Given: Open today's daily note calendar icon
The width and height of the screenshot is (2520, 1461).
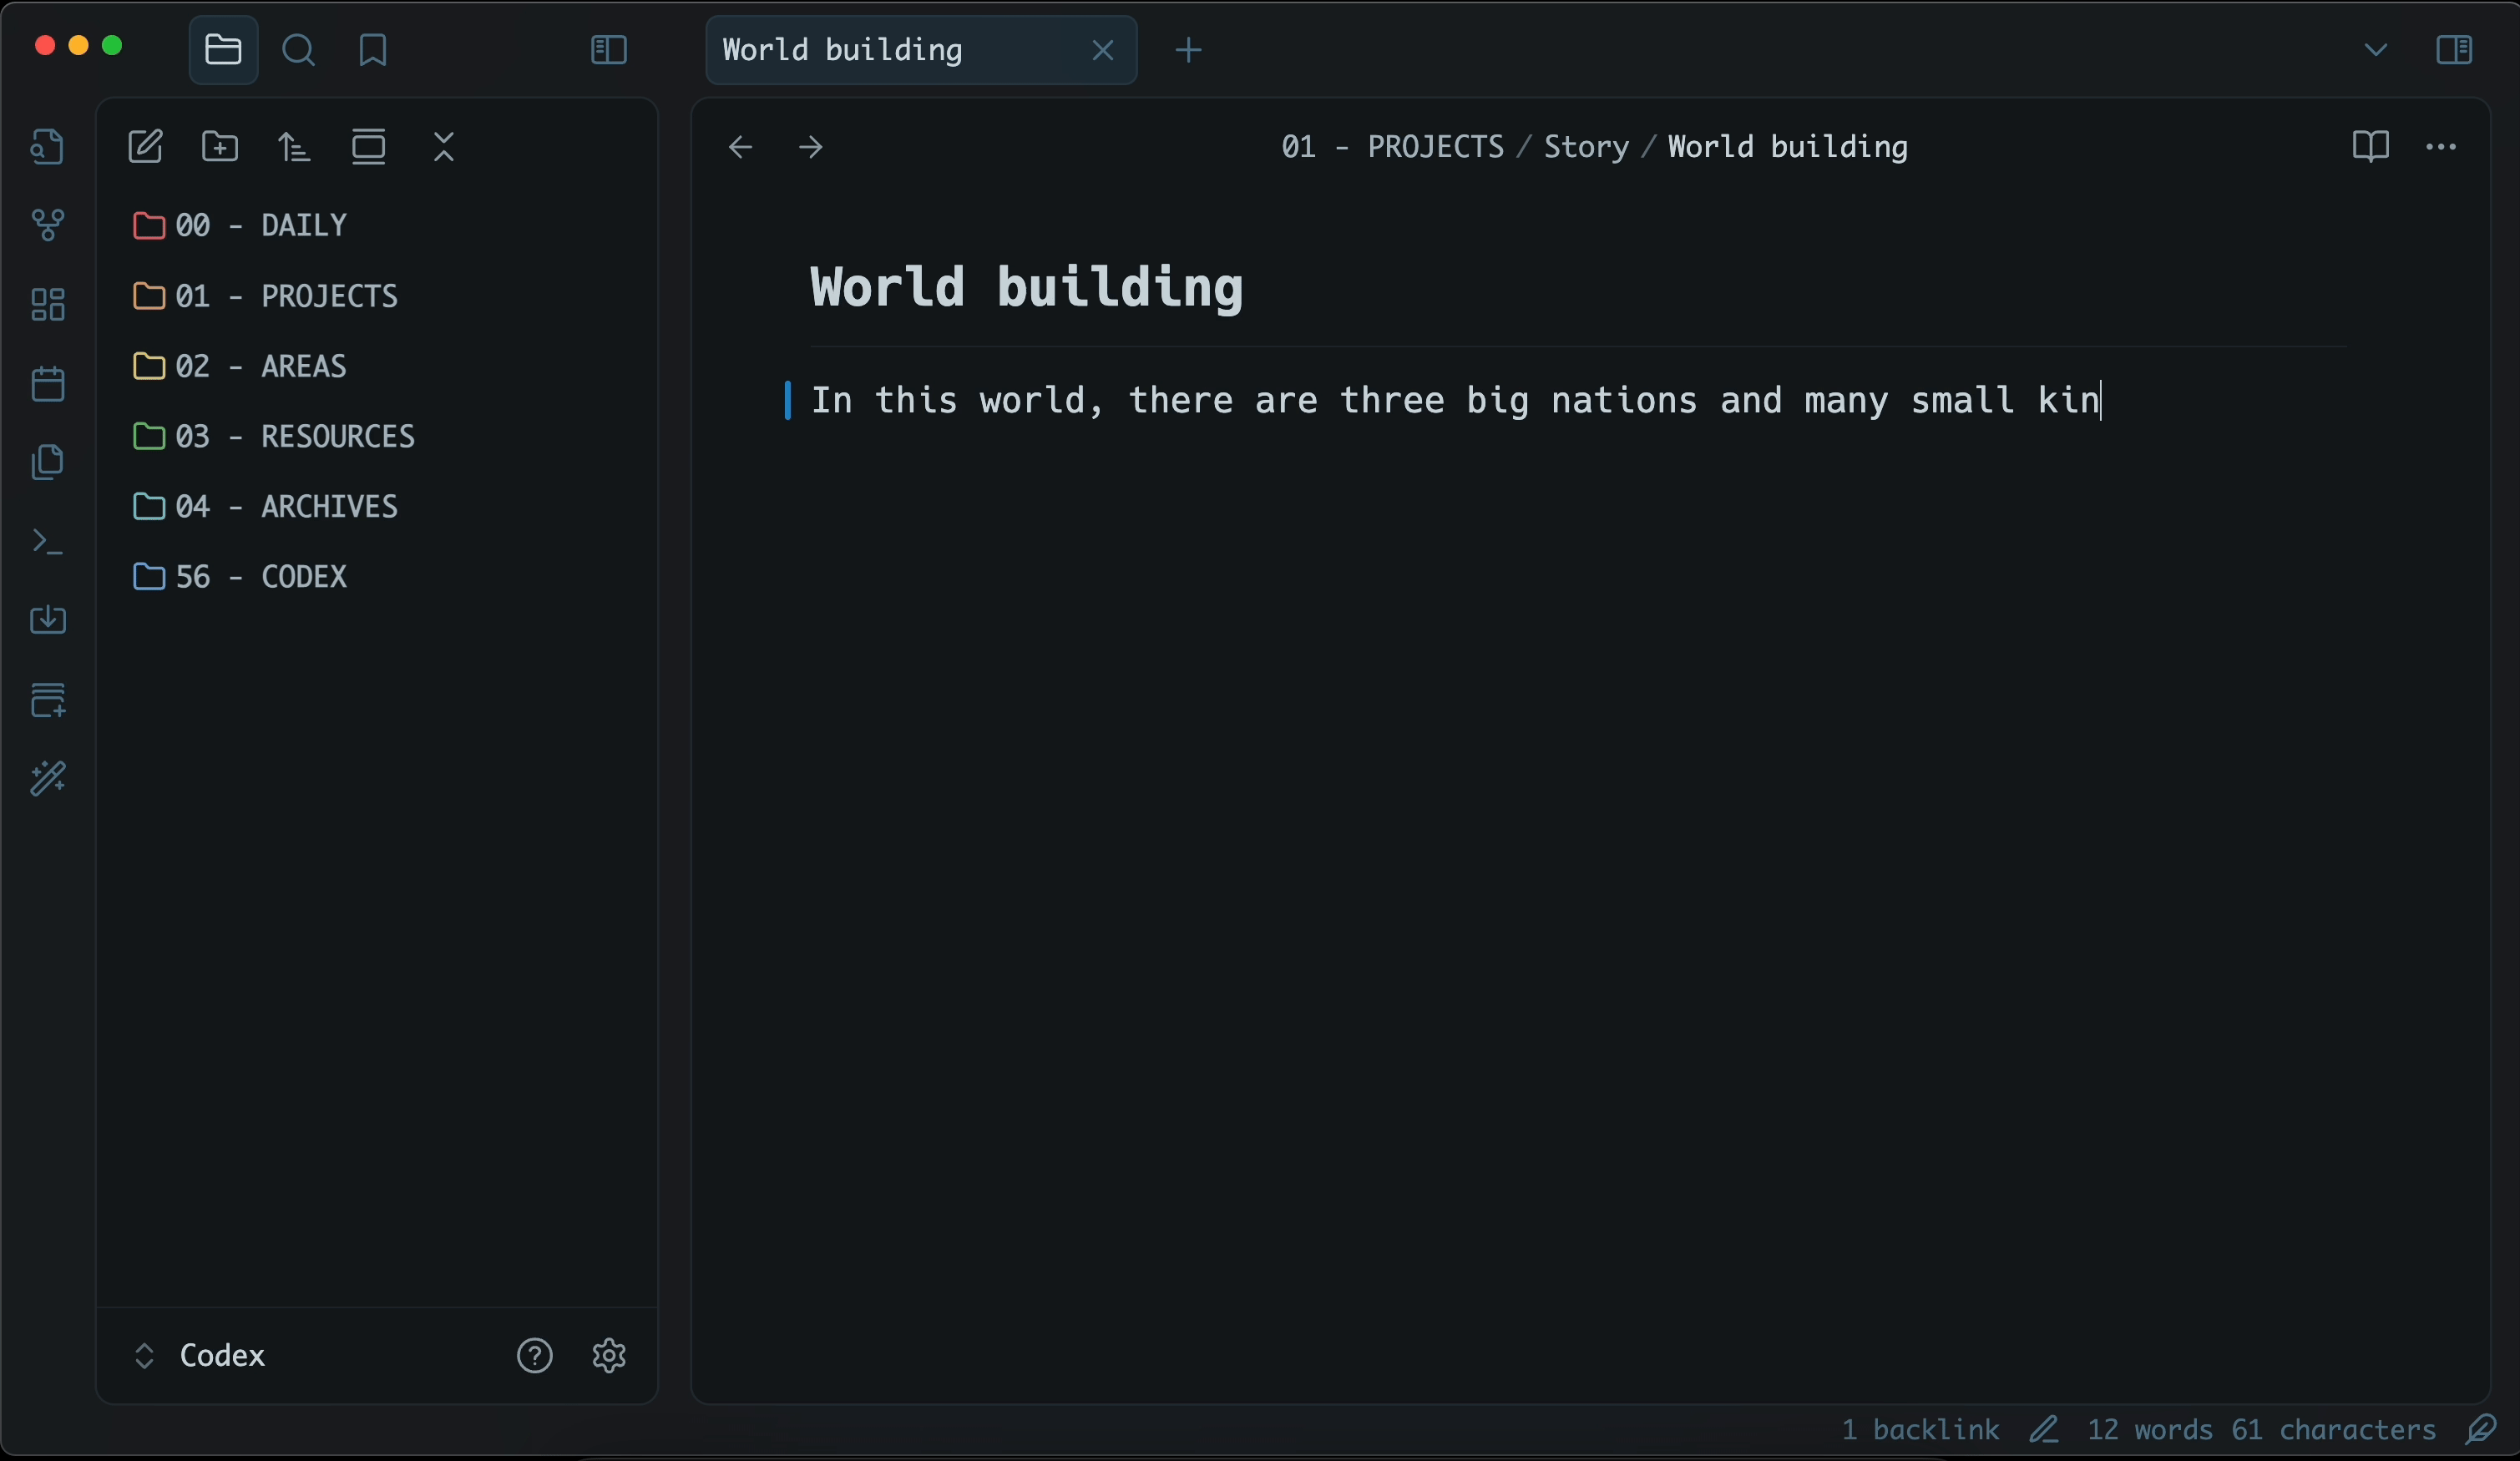Looking at the screenshot, I should [x=48, y=383].
